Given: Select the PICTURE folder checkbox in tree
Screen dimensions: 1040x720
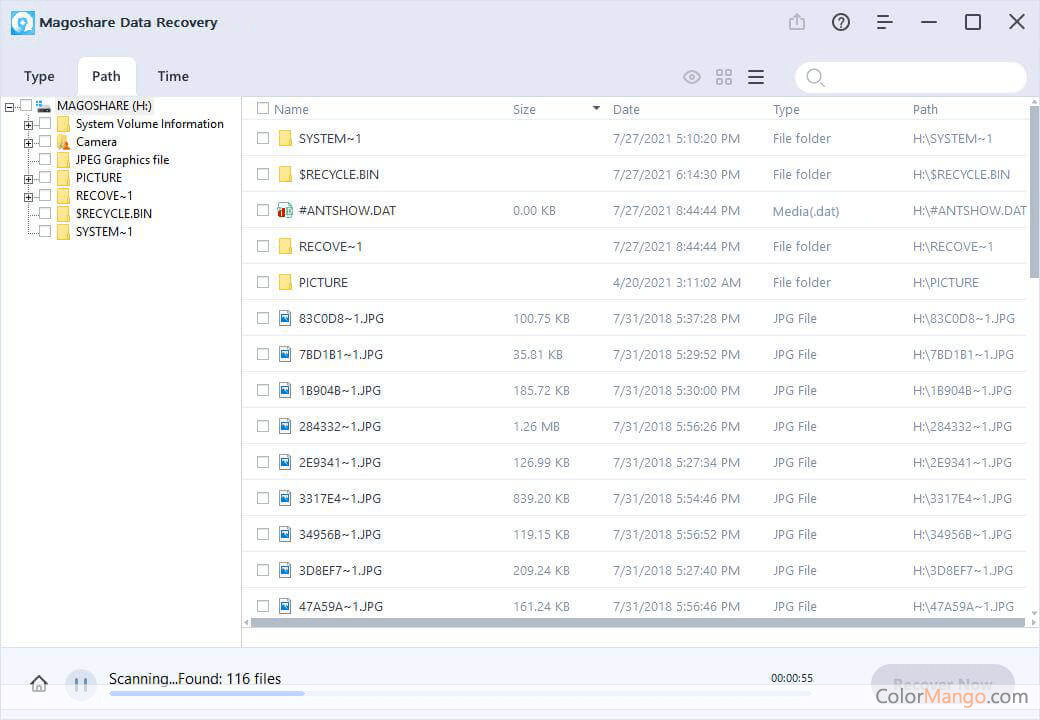Looking at the screenshot, I should pos(45,178).
